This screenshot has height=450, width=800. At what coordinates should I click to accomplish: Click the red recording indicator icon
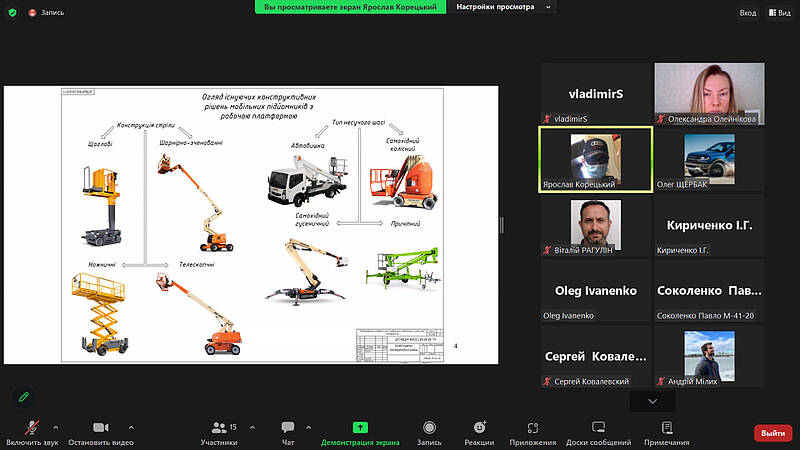point(32,13)
